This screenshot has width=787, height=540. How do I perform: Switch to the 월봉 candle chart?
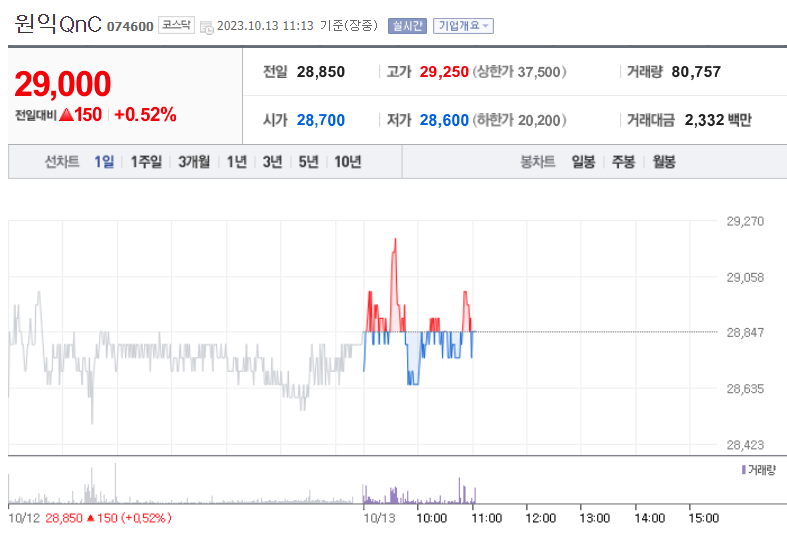point(664,162)
